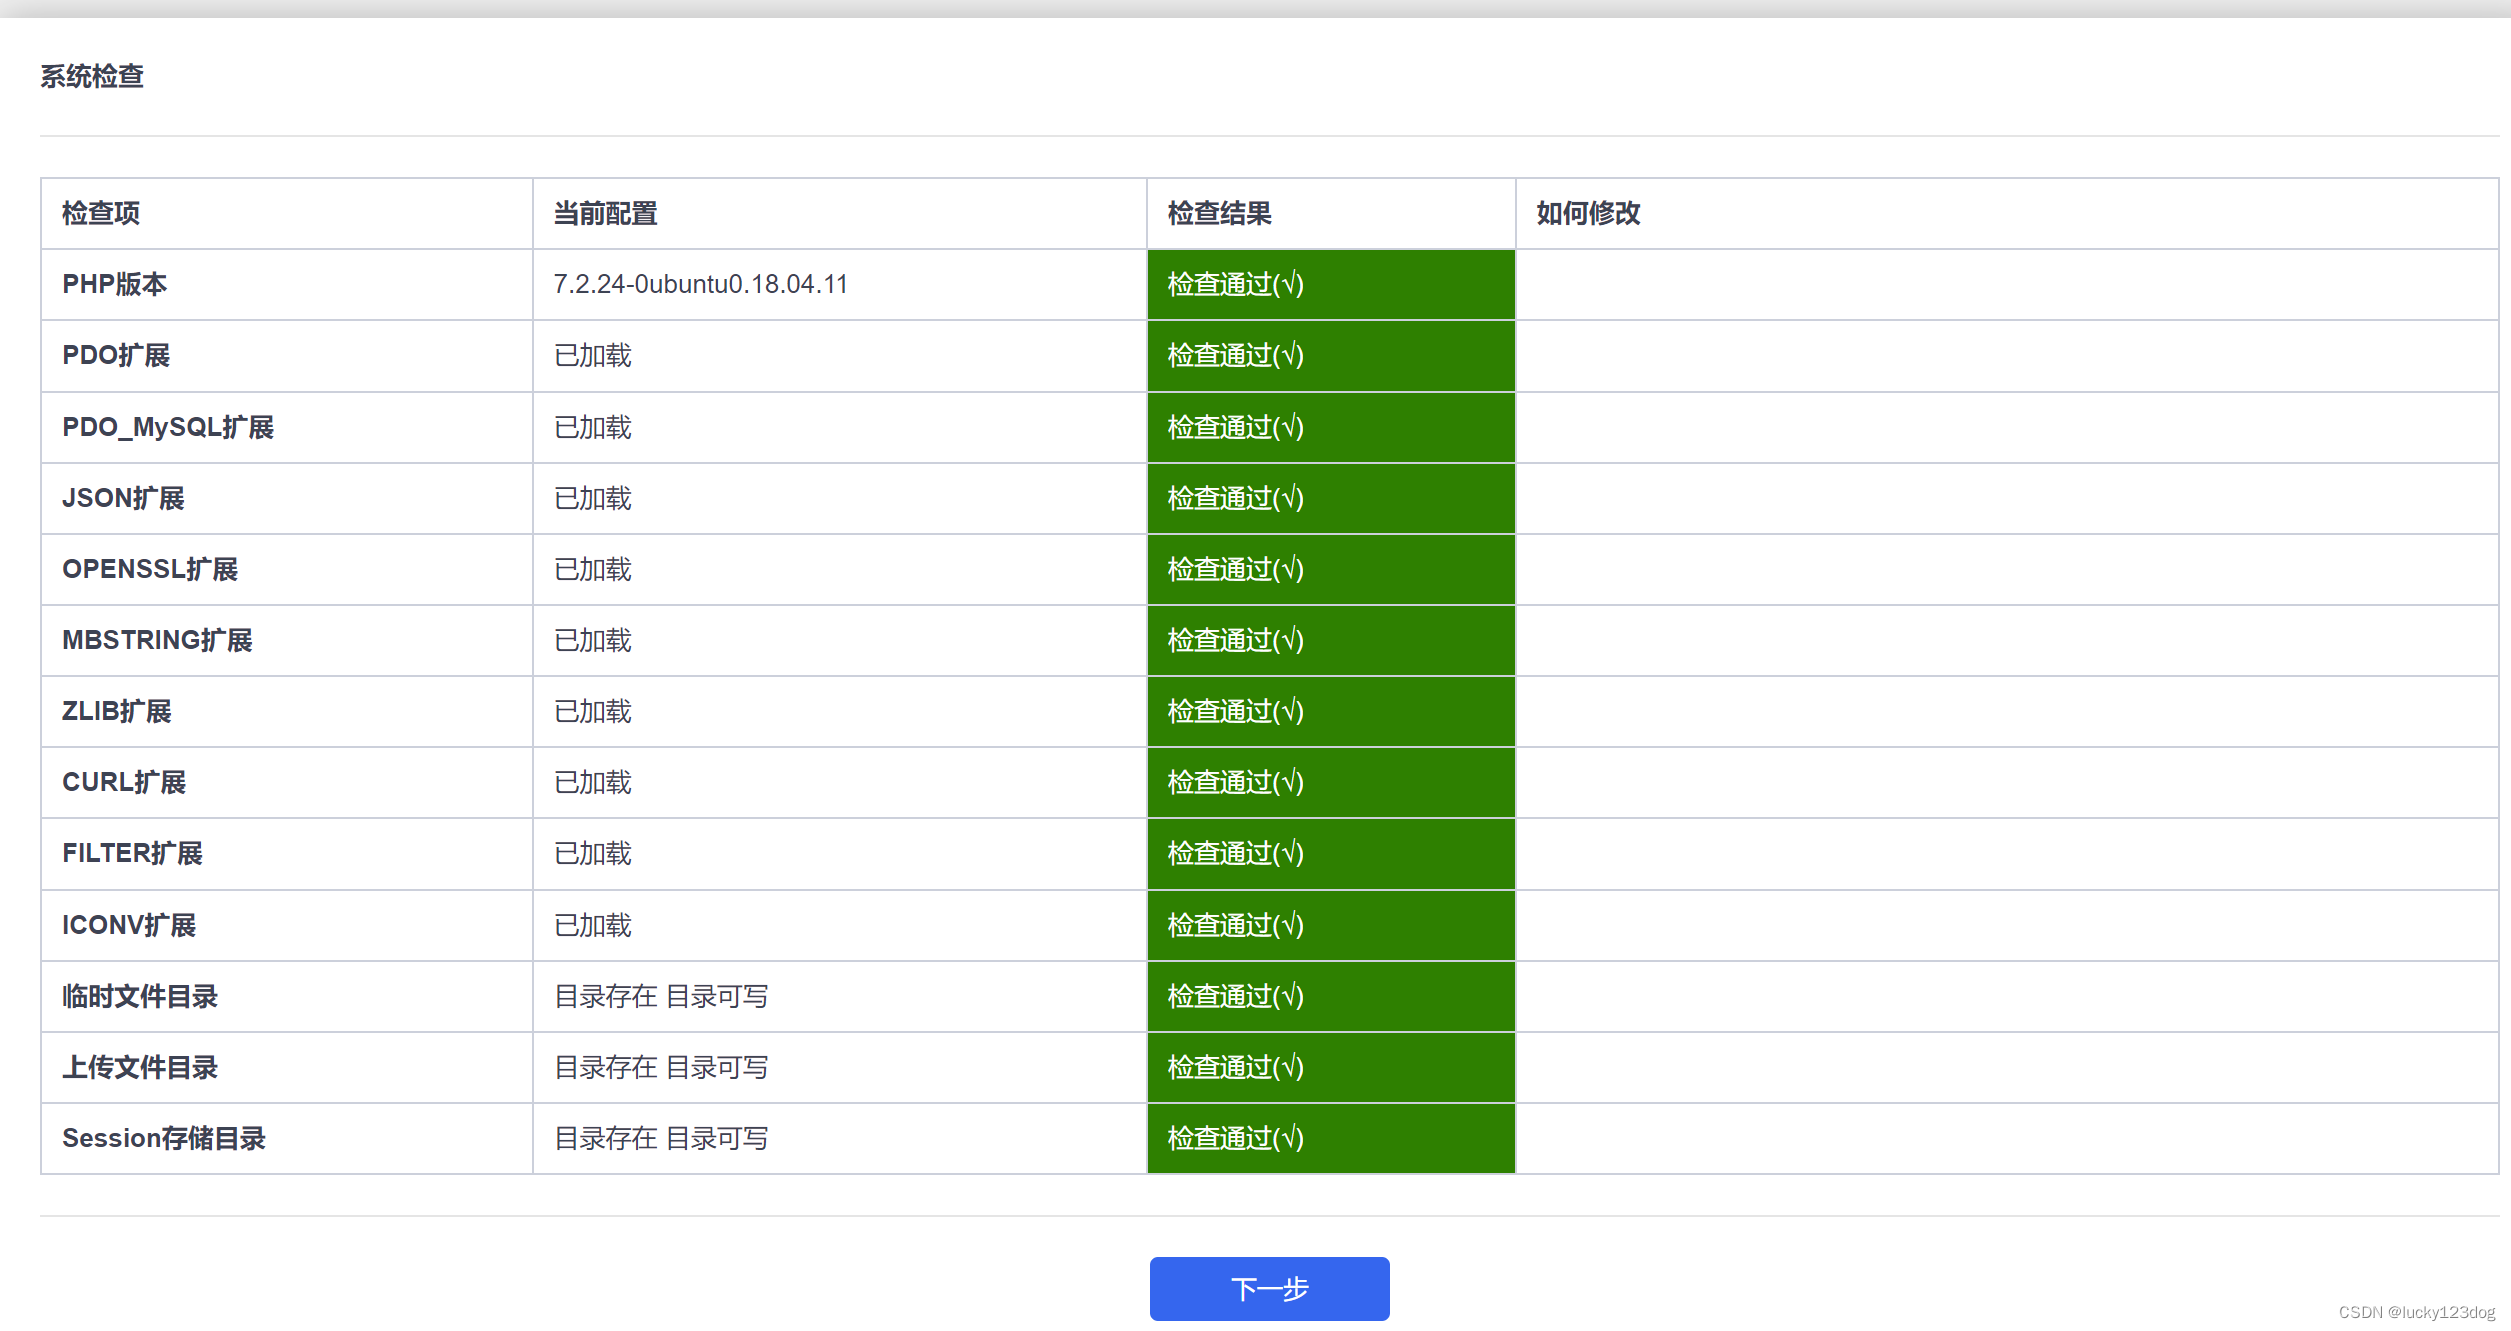Click 检查通过(√) result for FILTER扩展

pyautogui.click(x=1331, y=853)
